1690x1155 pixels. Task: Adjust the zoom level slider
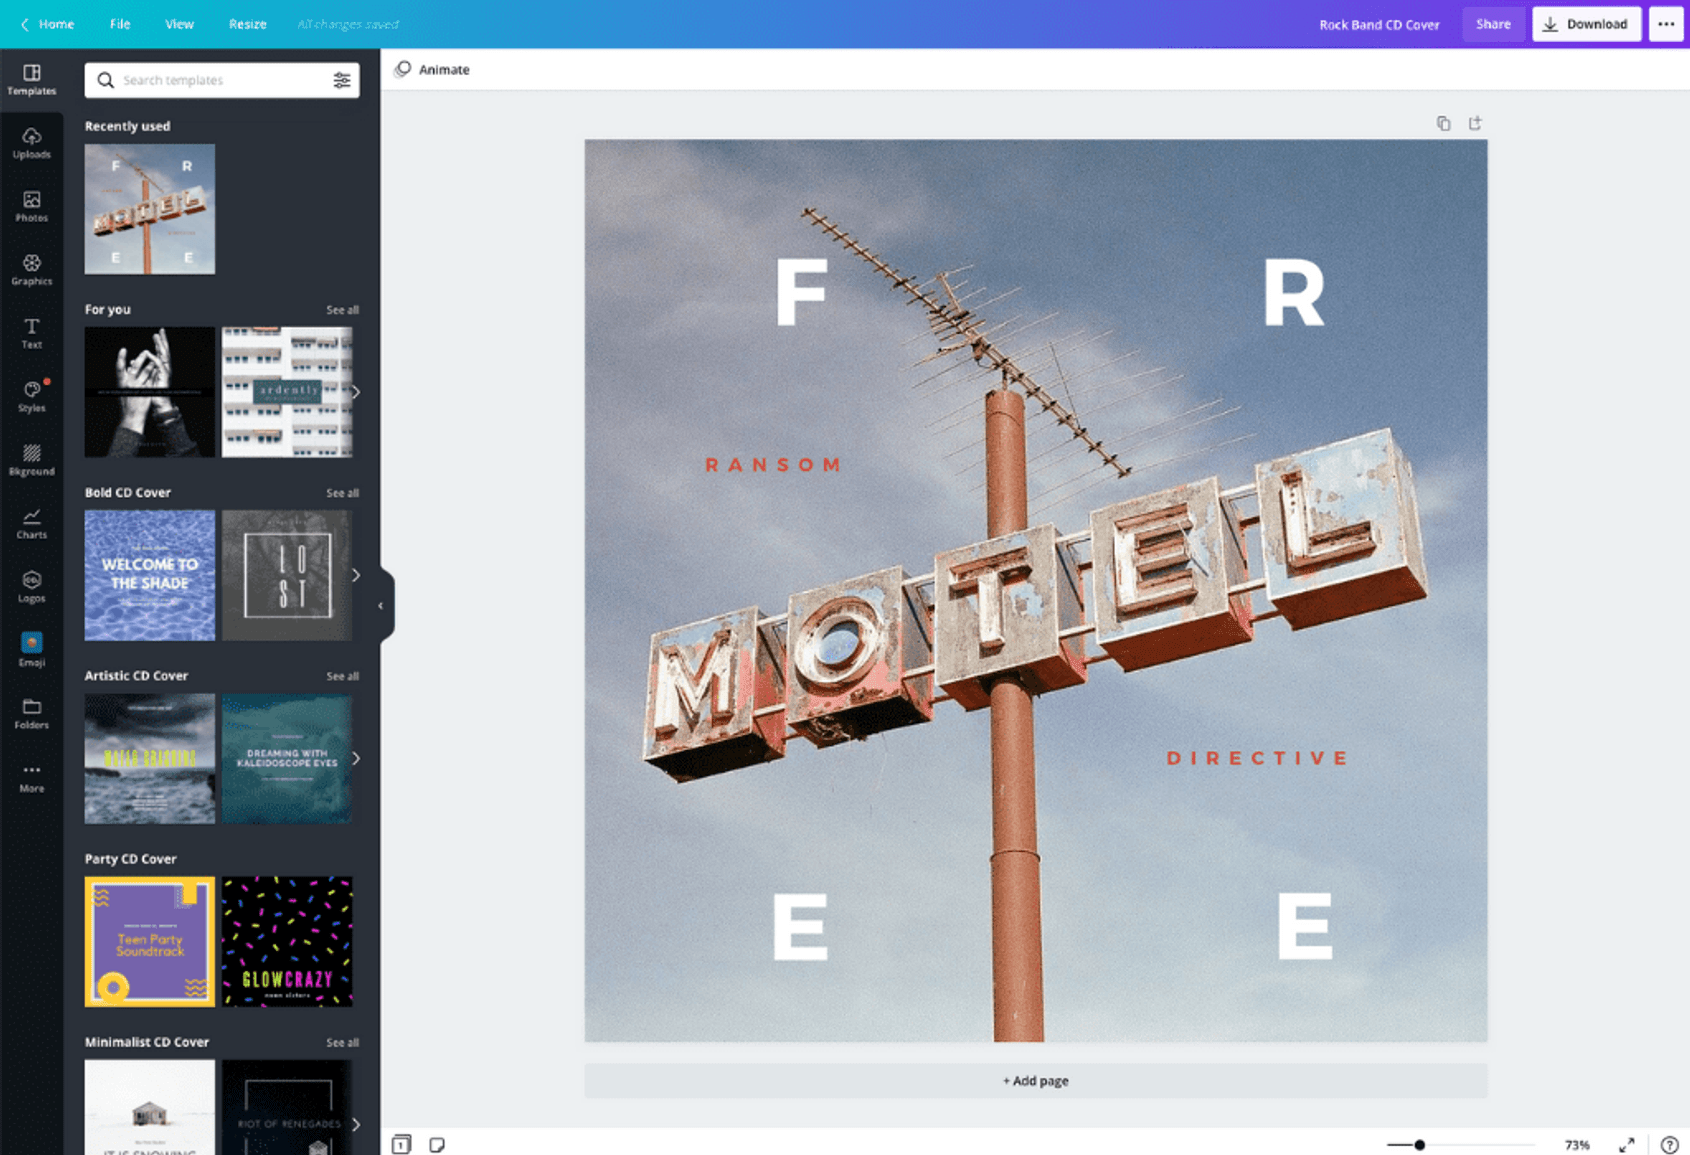[1419, 1144]
